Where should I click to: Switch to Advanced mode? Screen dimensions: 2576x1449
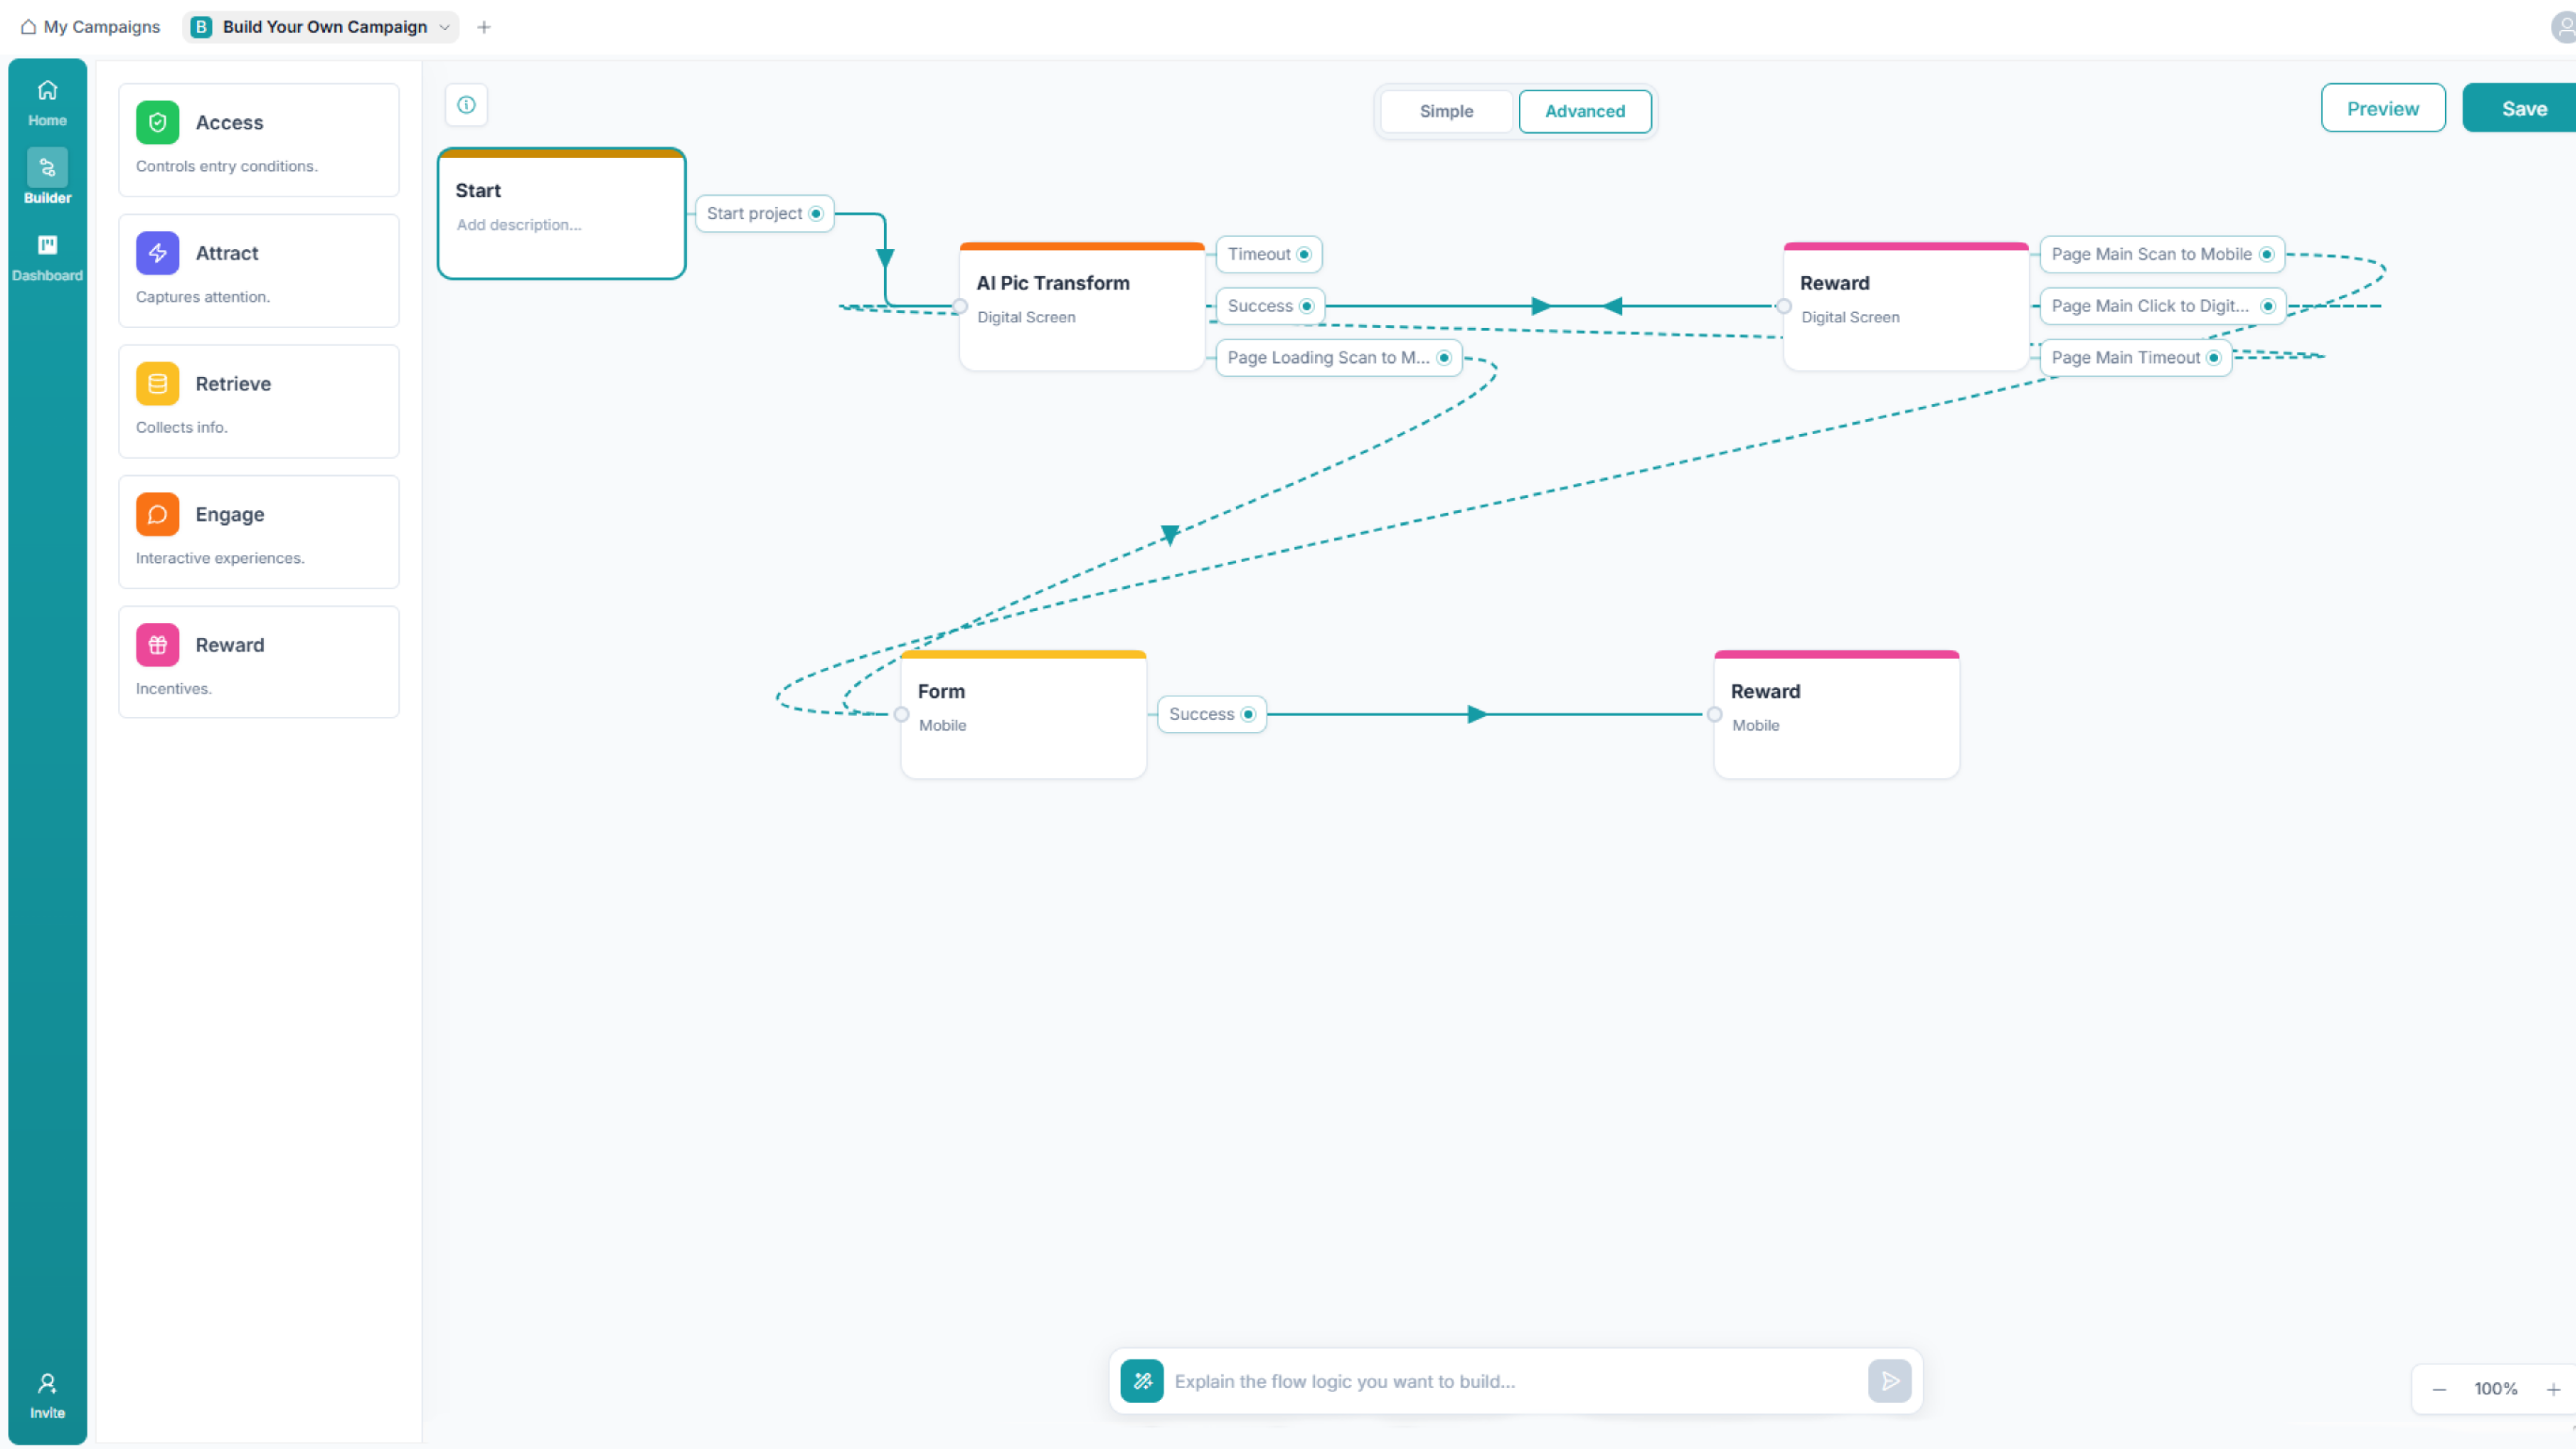click(1585, 111)
